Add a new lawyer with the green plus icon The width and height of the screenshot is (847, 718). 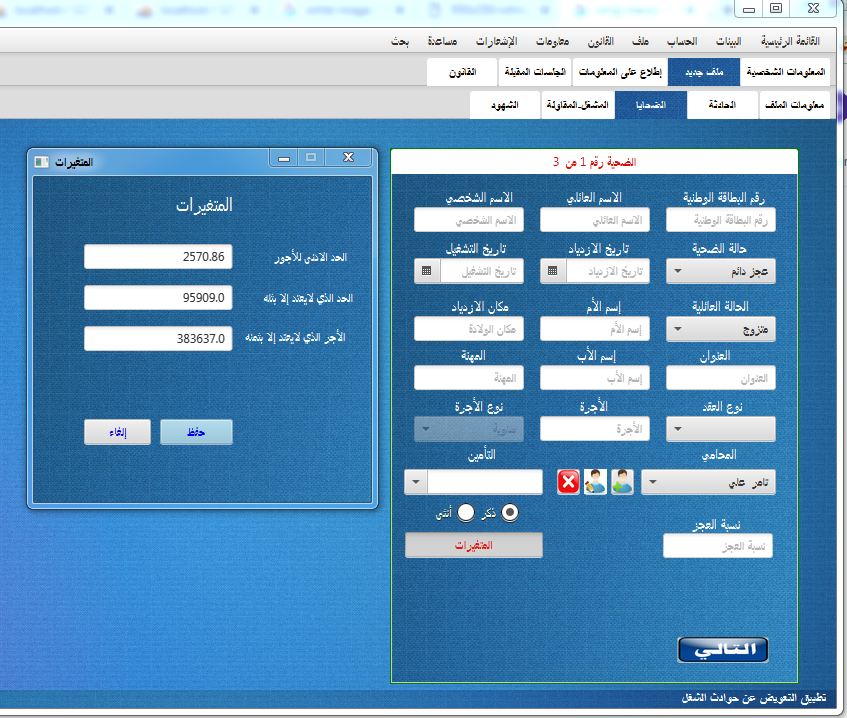pos(623,482)
